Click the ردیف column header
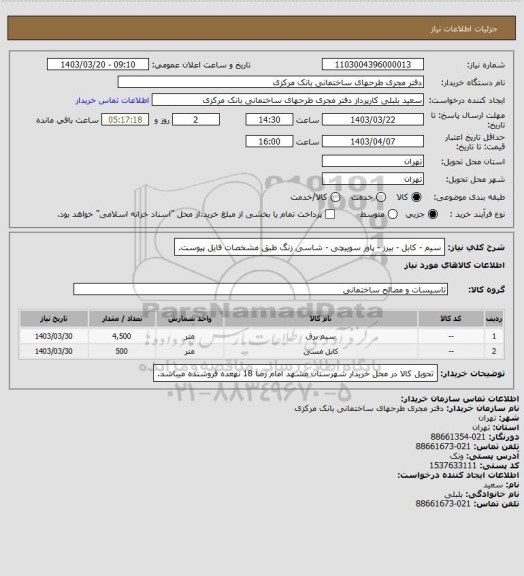 pyautogui.click(x=494, y=318)
